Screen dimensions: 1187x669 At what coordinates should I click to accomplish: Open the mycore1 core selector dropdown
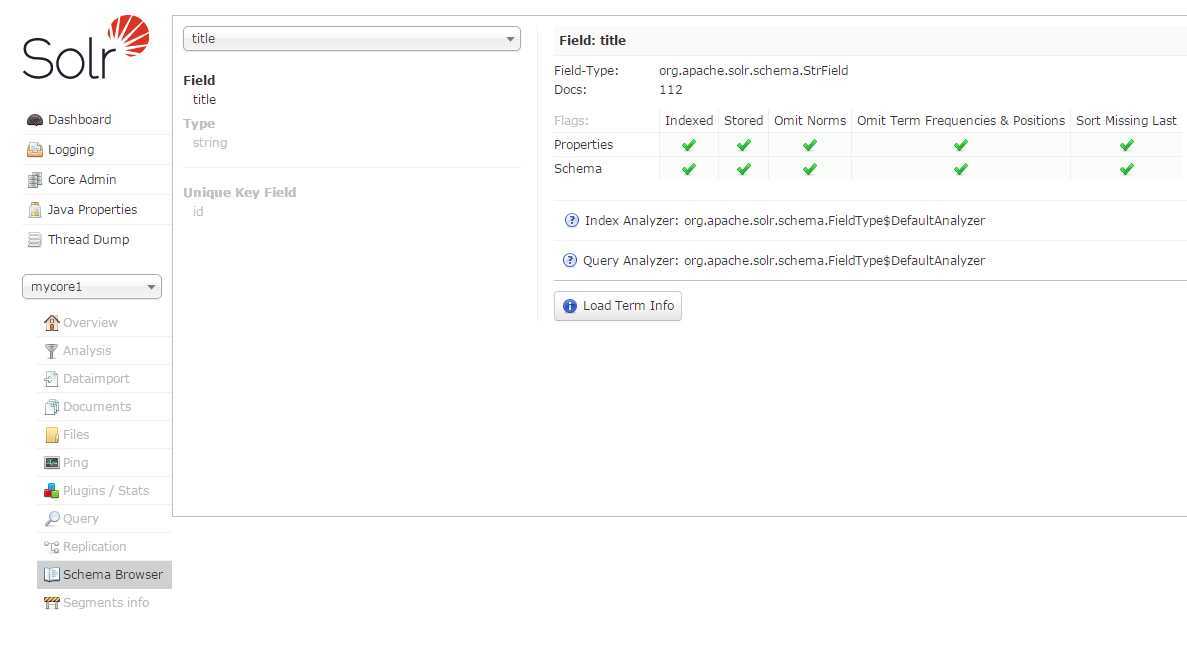point(92,287)
